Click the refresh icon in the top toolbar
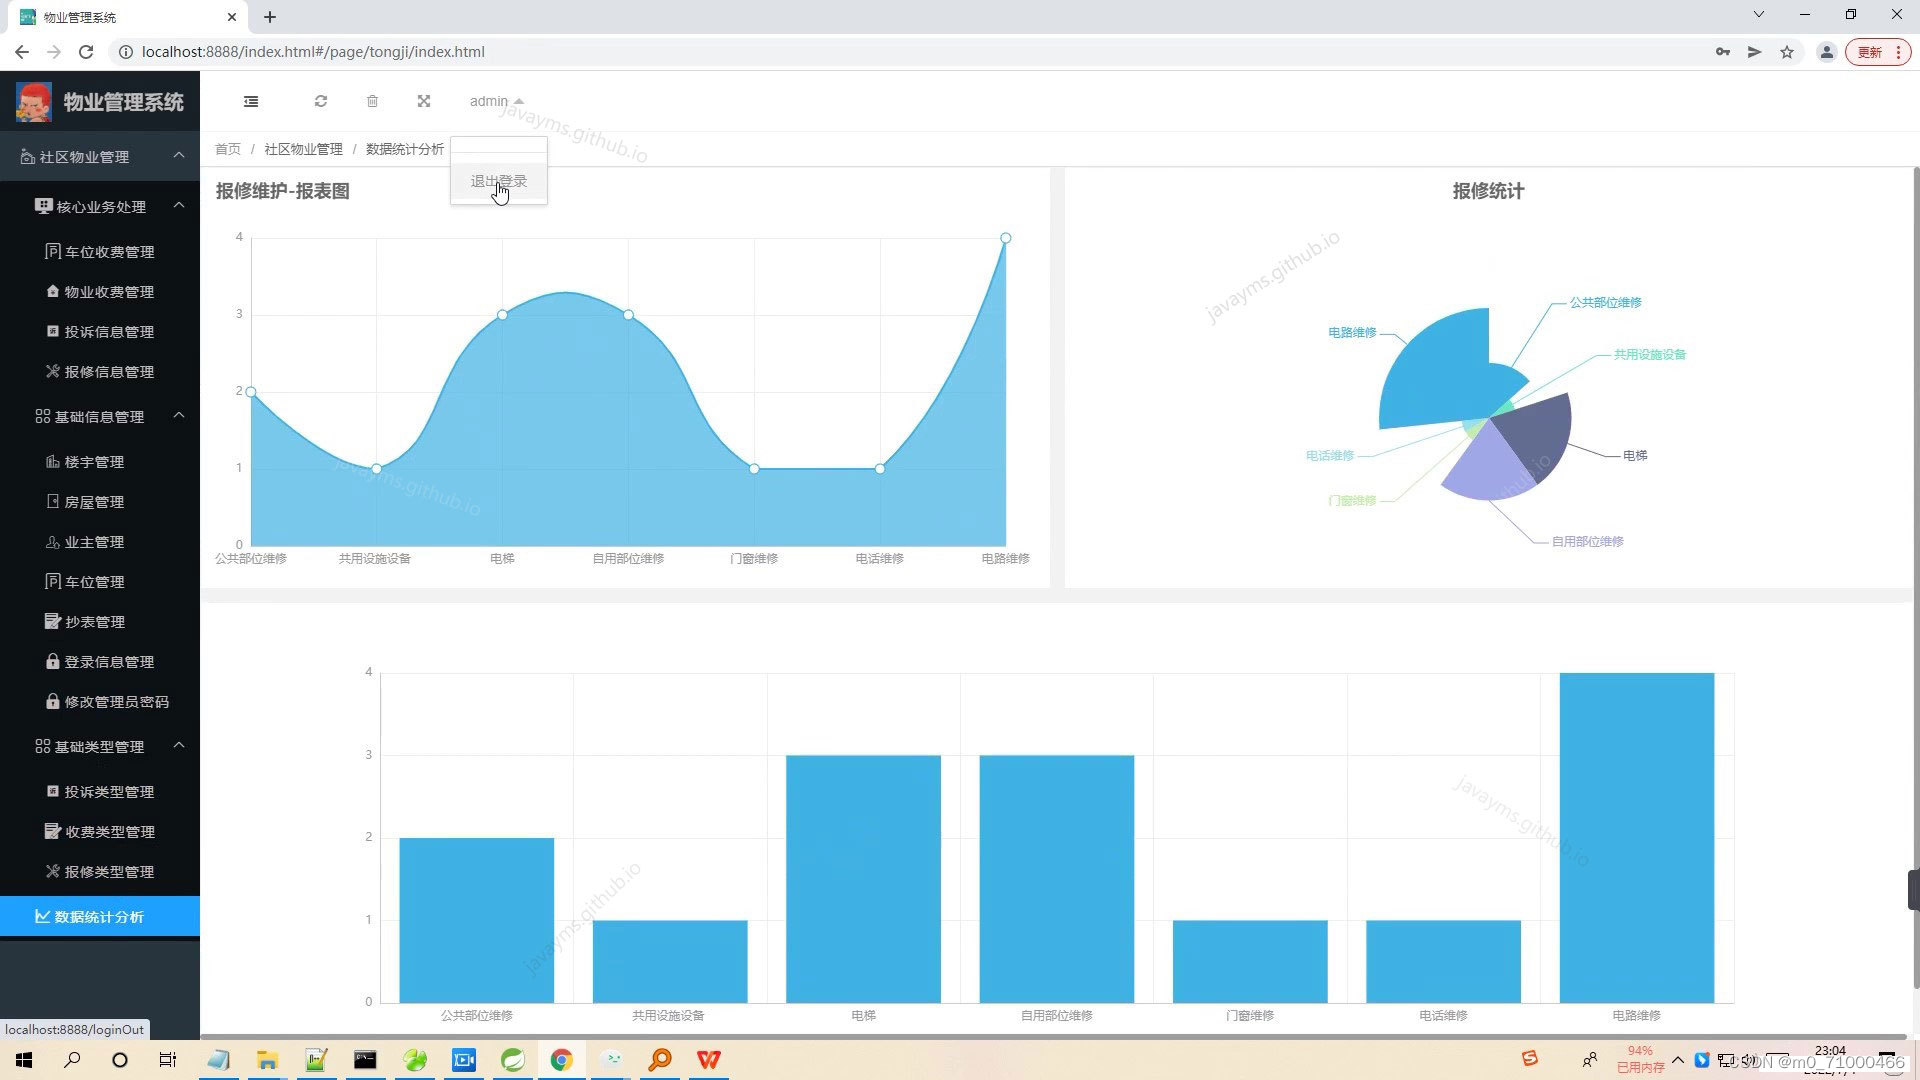This screenshot has width=1920, height=1080. pyautogui.click(x=321, y=101)
